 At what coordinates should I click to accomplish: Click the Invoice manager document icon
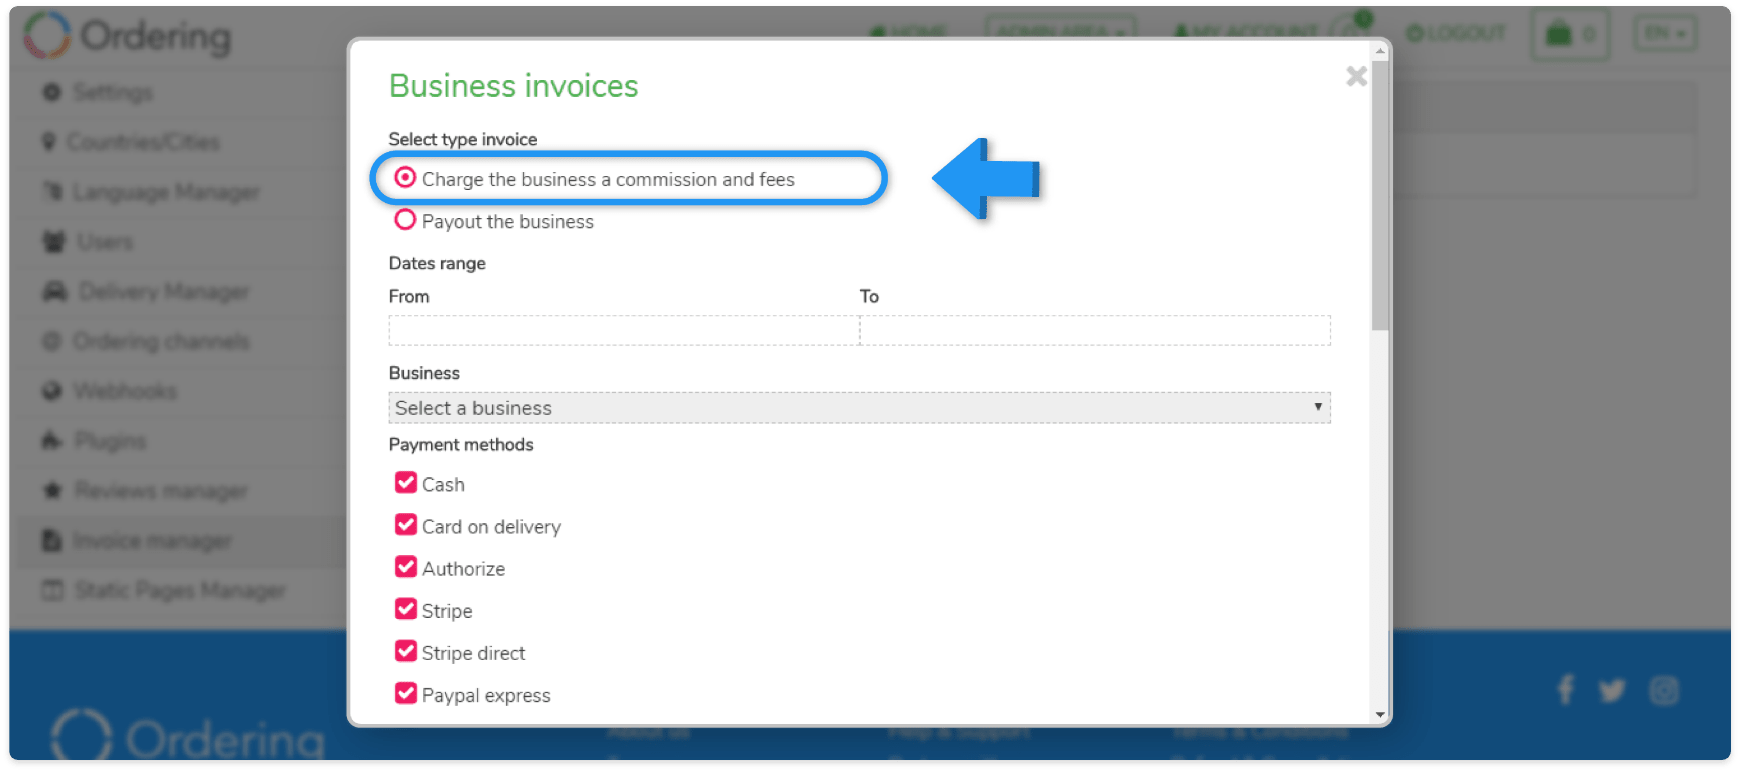tap(51, 540)
